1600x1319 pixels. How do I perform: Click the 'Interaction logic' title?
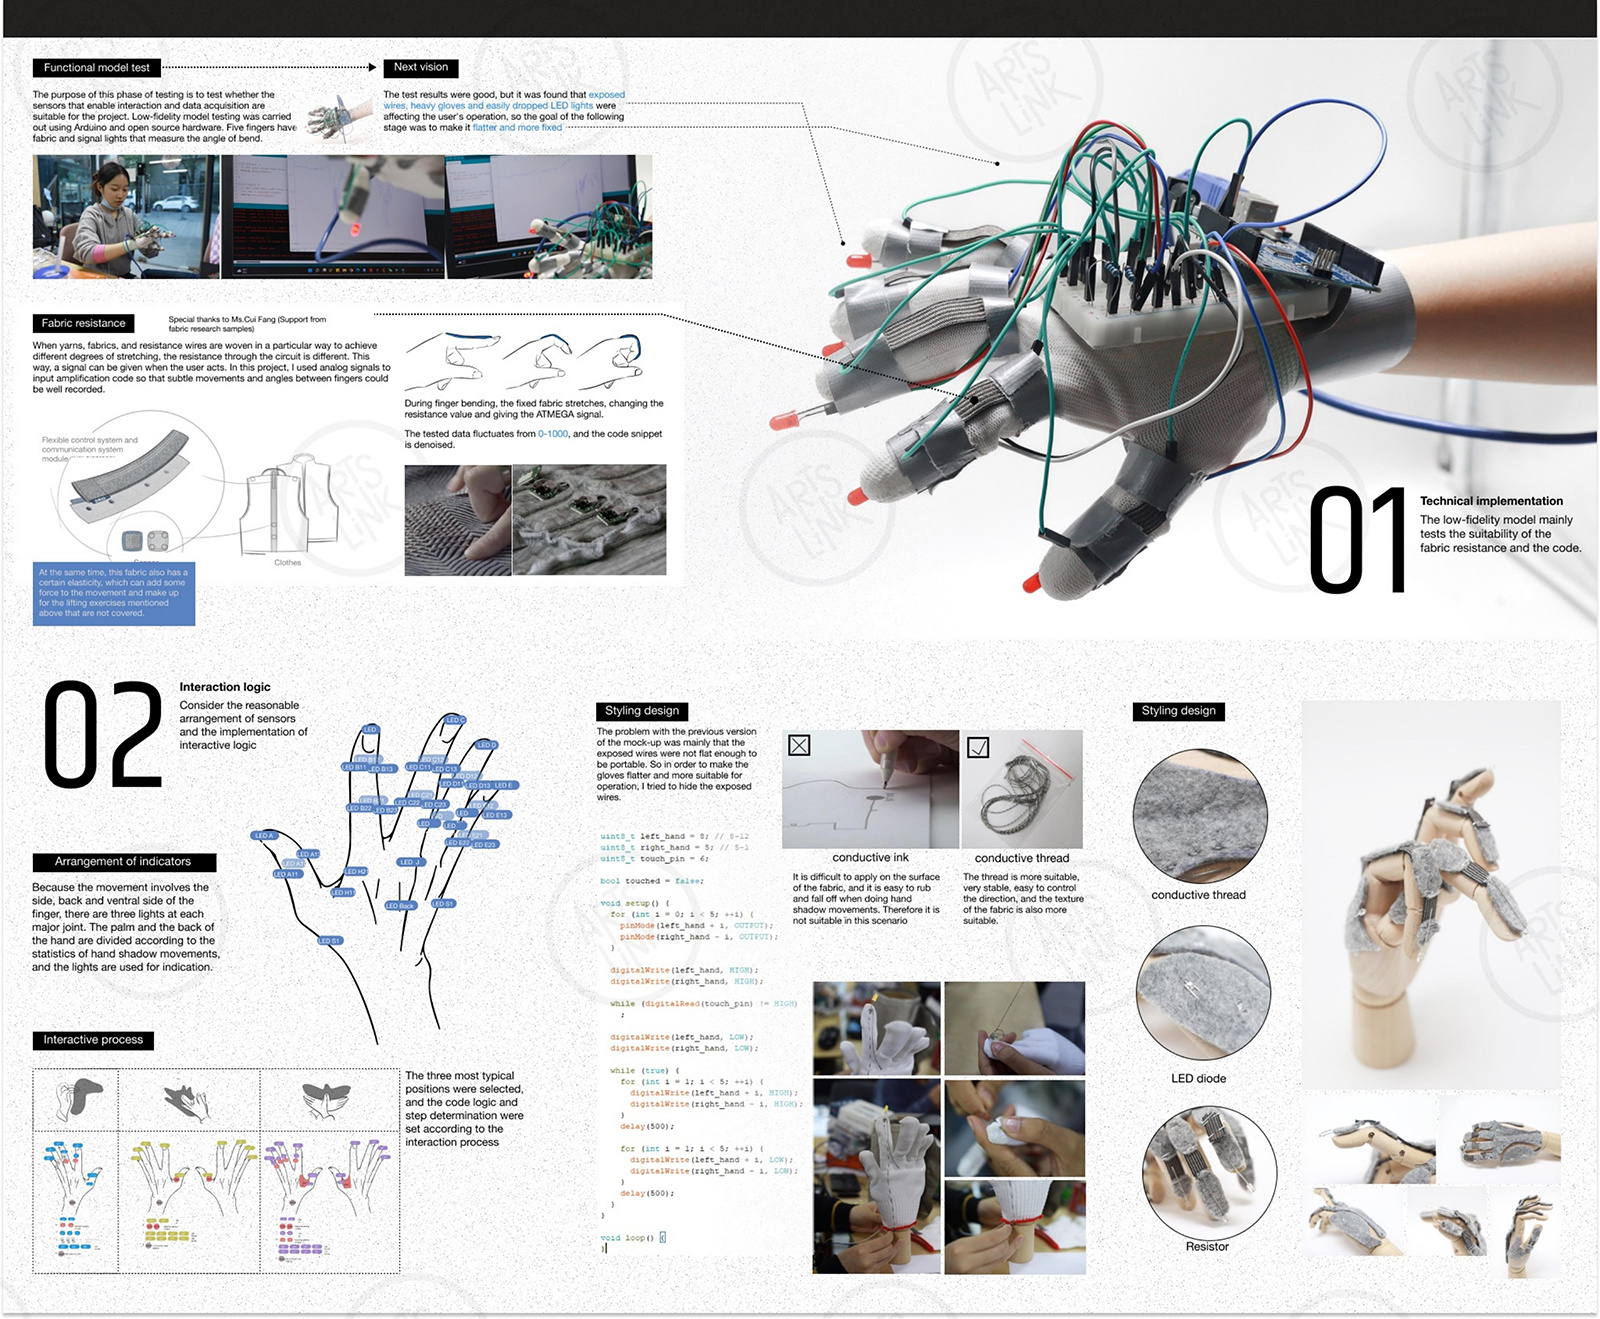(225, 687)
